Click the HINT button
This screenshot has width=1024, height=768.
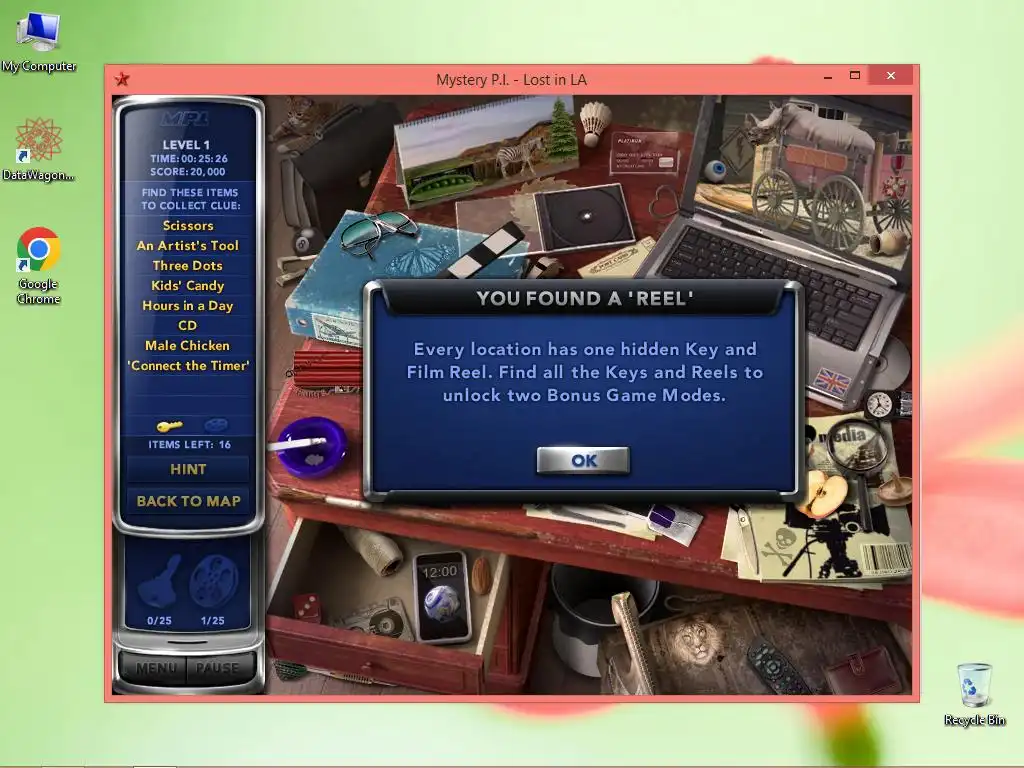tap(188, 469)
